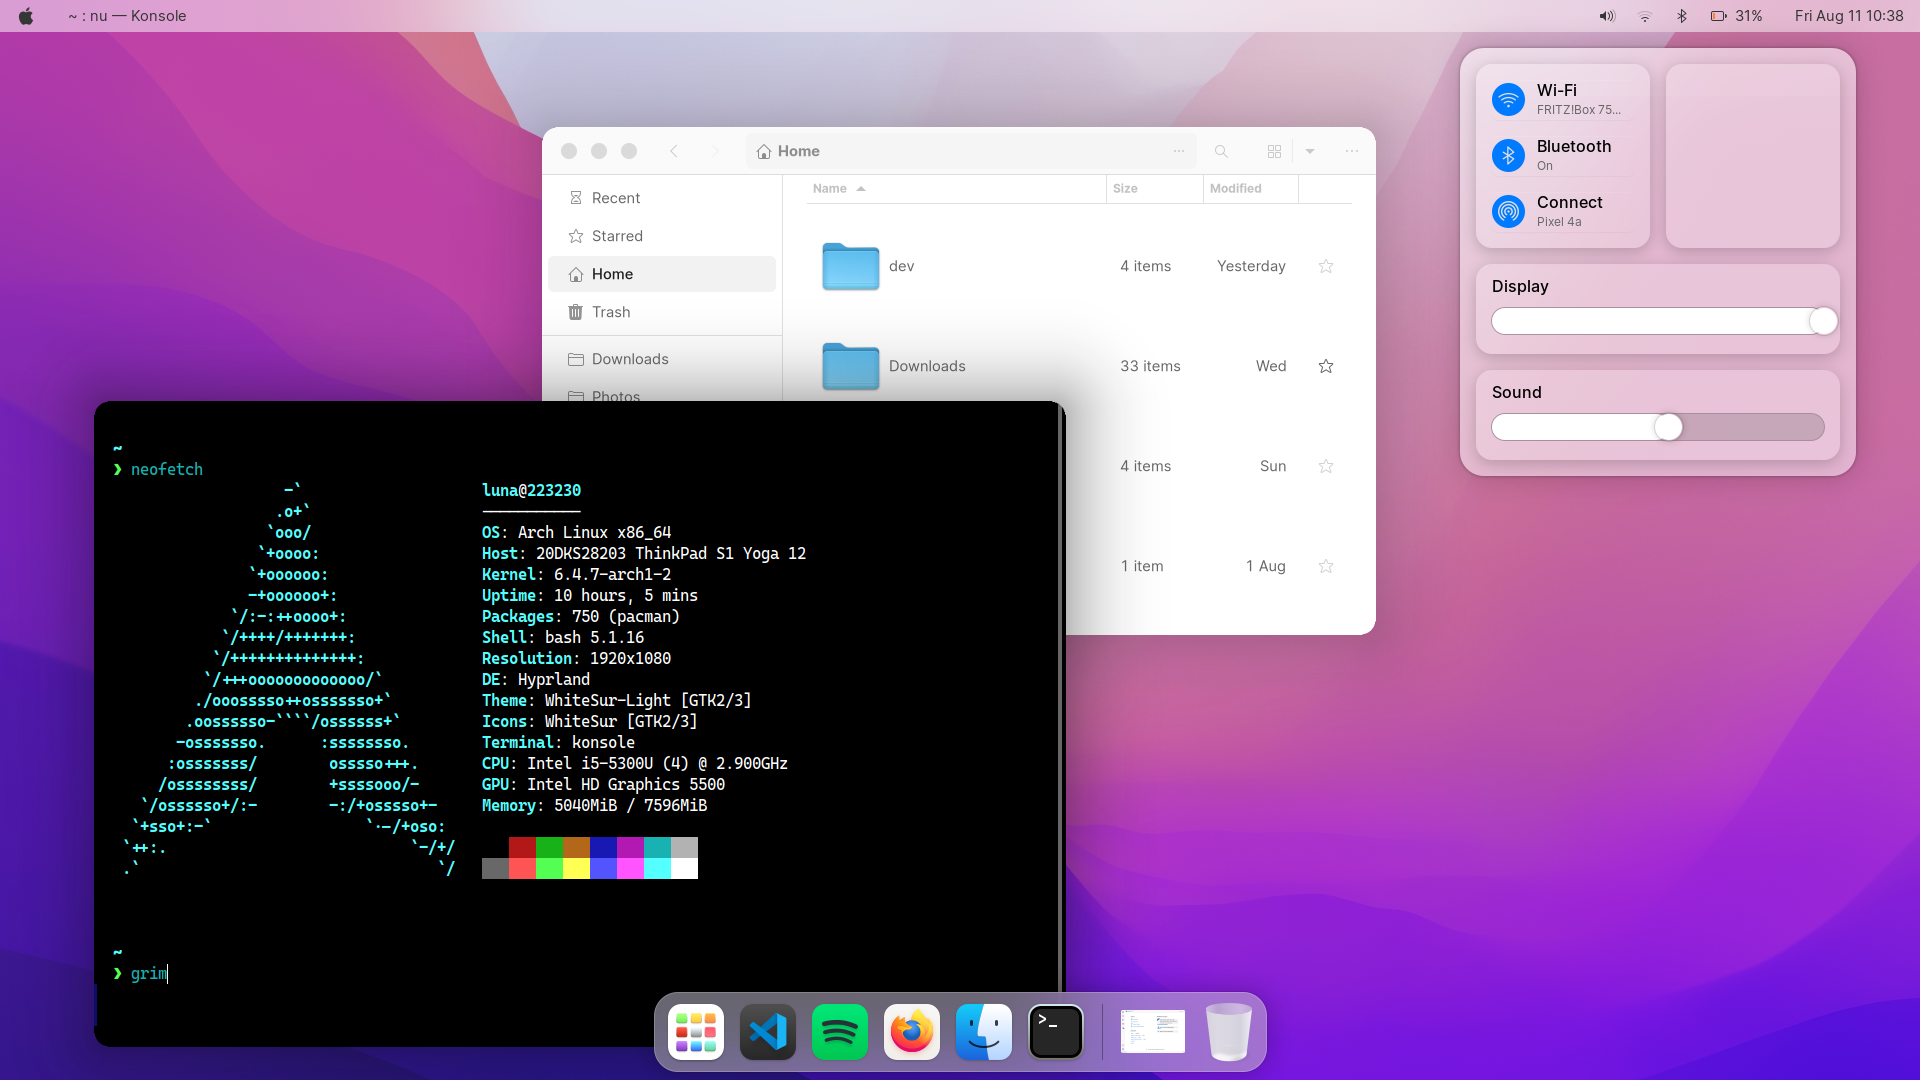Click the Sound volume slider handle
1920x1080 pixels.
[1668, 427]
